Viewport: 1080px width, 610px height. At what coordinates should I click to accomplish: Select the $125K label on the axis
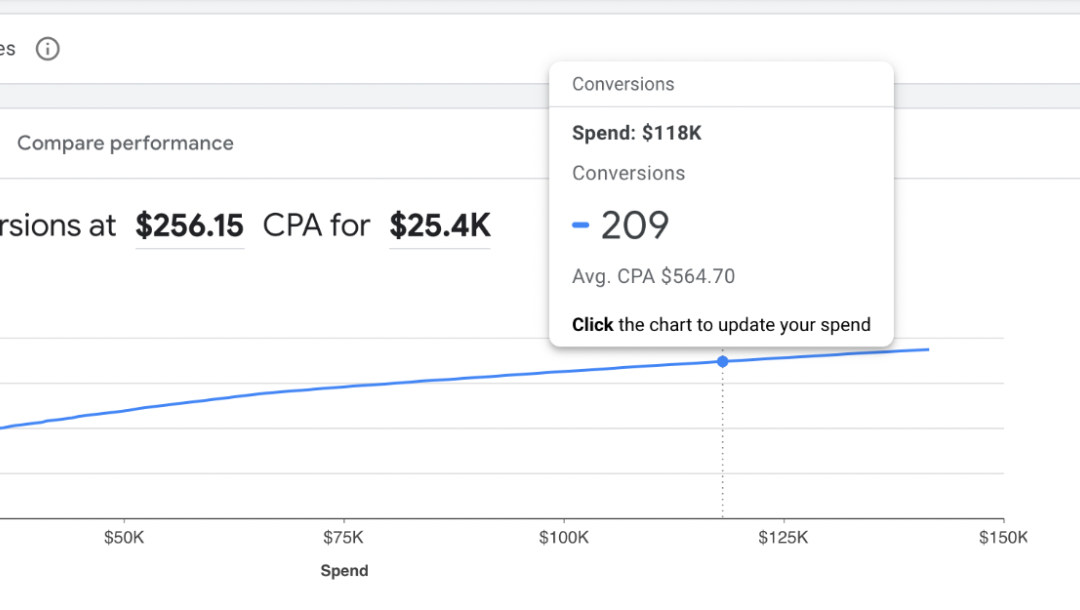[784, 537]
